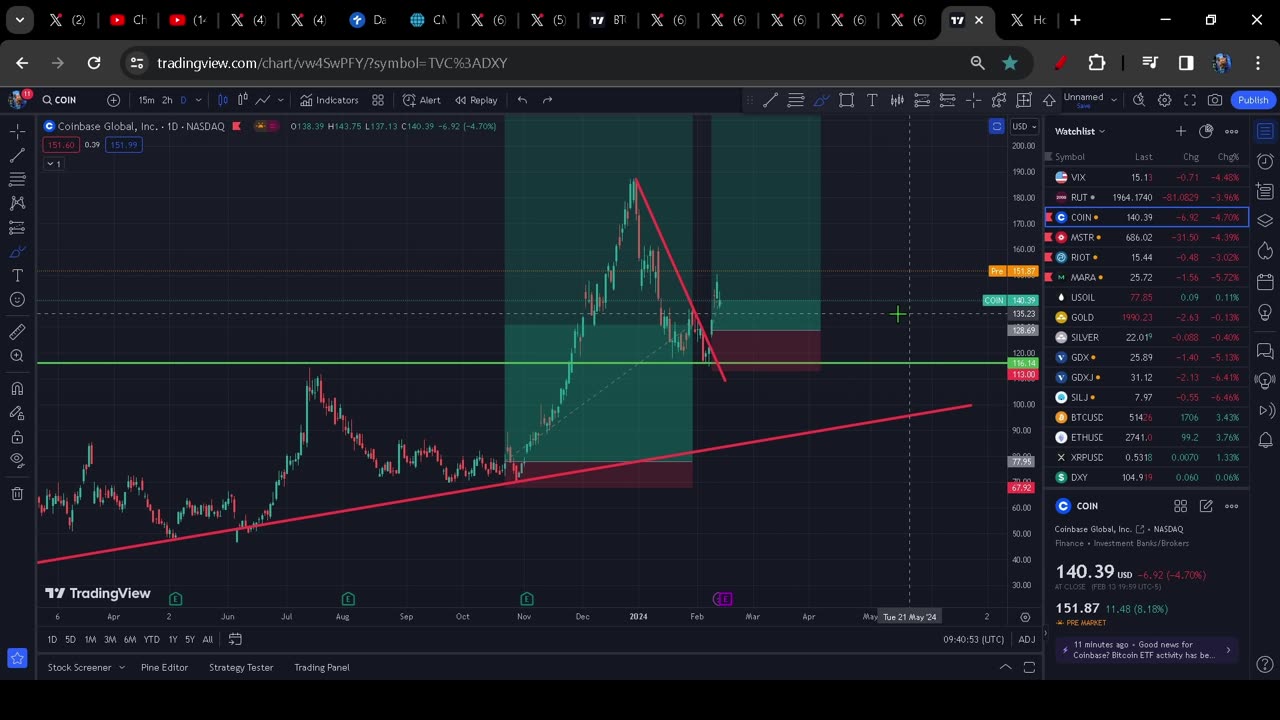Viewport: 1280px width, 720px height.
Task: Open the Strategy Tester tab
Action: (x=241, y=667)
